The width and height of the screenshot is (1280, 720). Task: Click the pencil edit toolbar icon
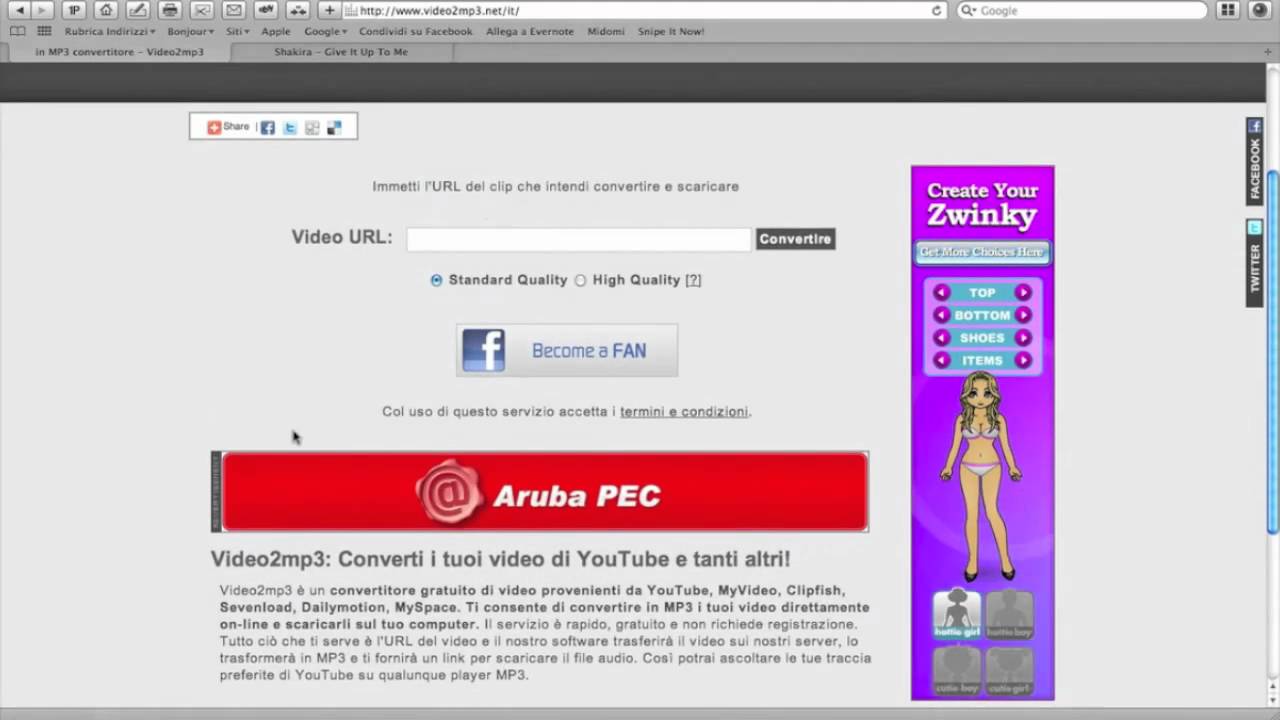click(138, 10)
